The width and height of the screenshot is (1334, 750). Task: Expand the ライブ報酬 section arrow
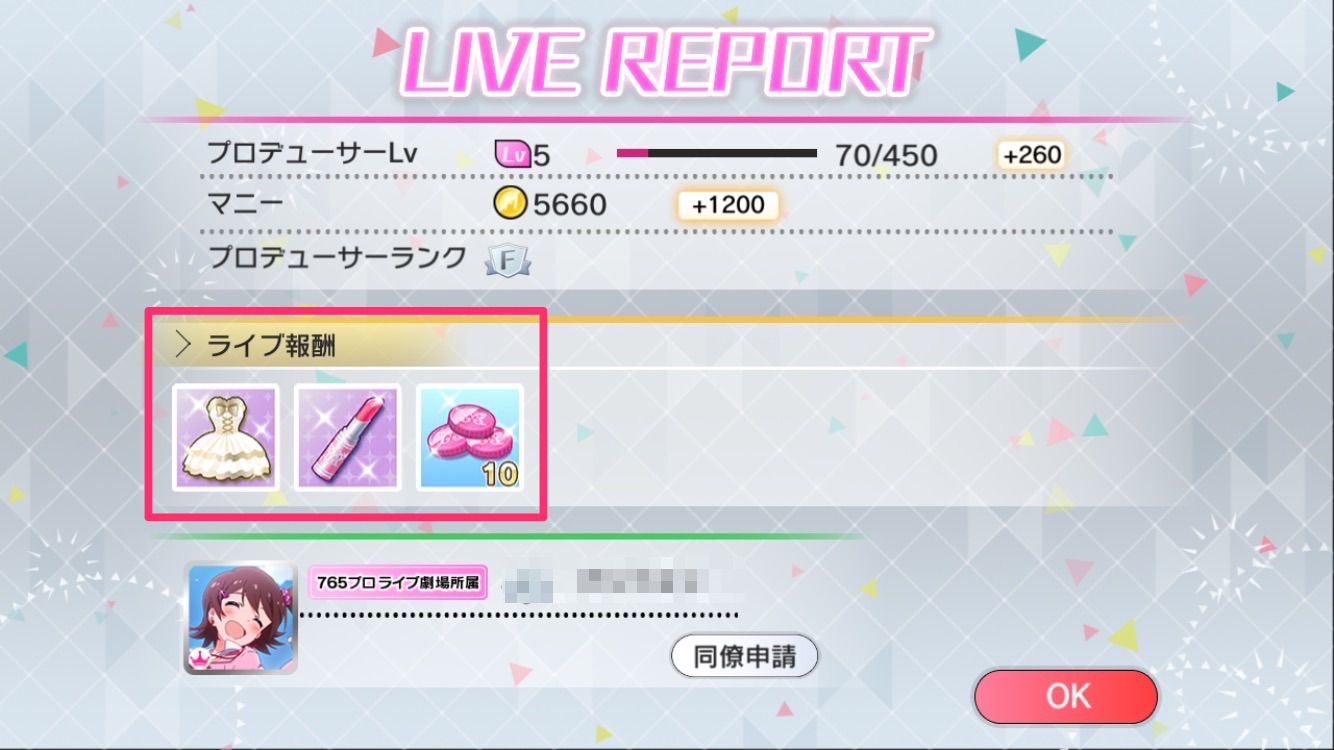point(183,346)
